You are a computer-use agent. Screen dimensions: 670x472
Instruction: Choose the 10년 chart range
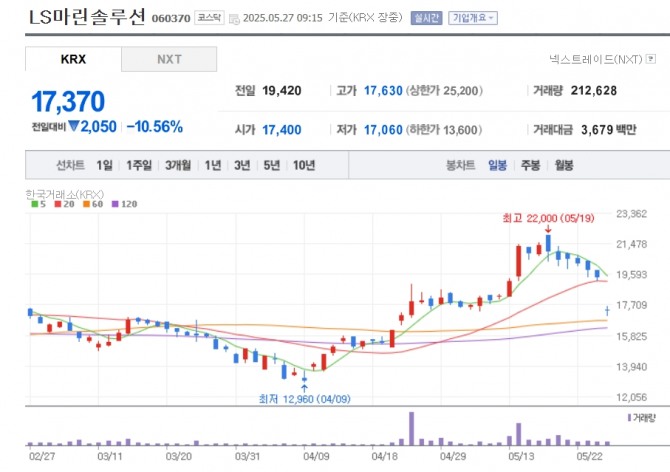click(304, 165)
